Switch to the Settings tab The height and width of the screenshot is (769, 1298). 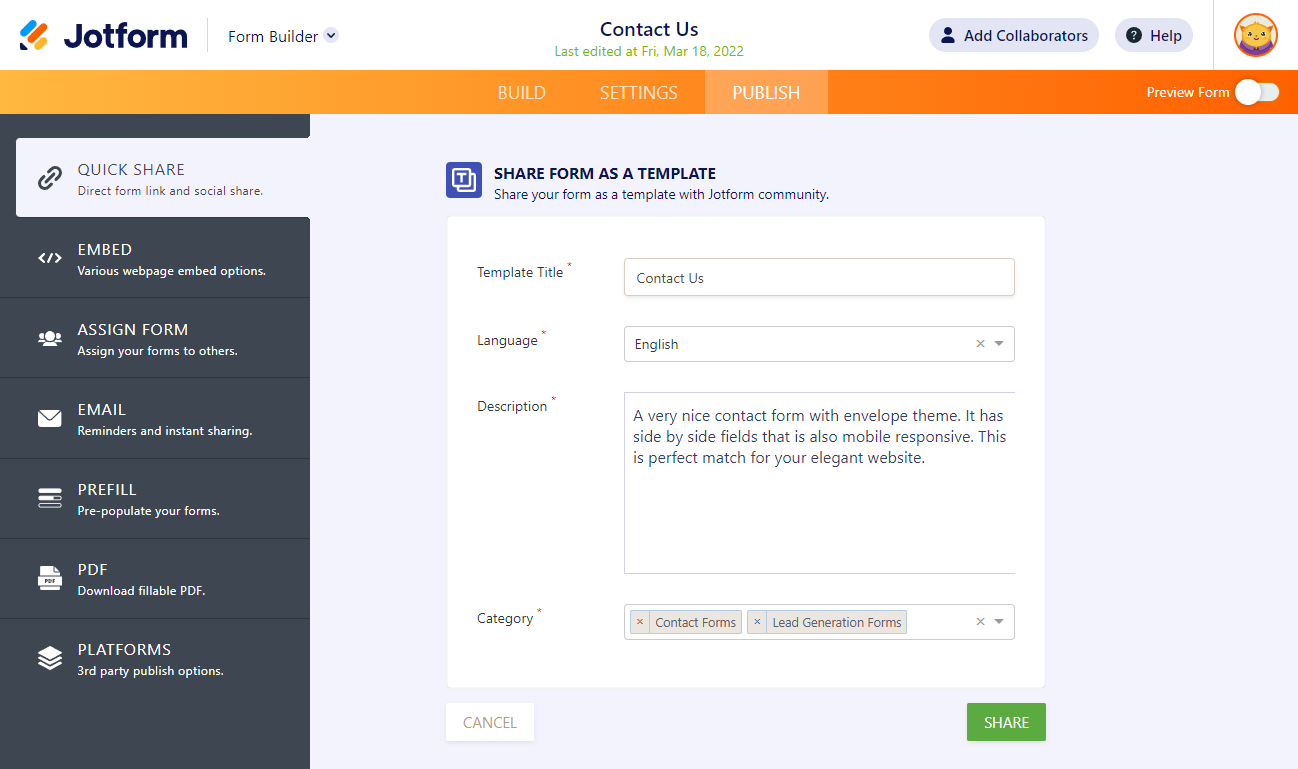(638, 93)
